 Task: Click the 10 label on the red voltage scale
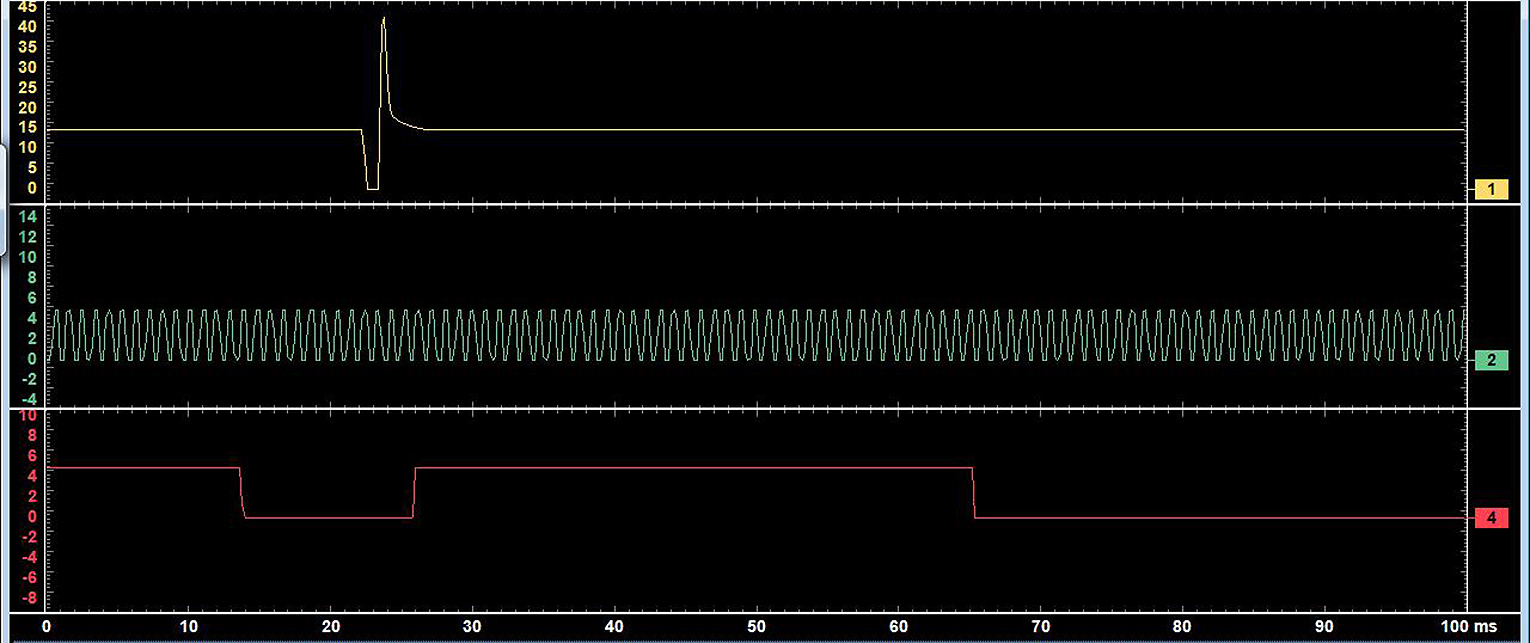pyautogui.click(x=27, y=415)
